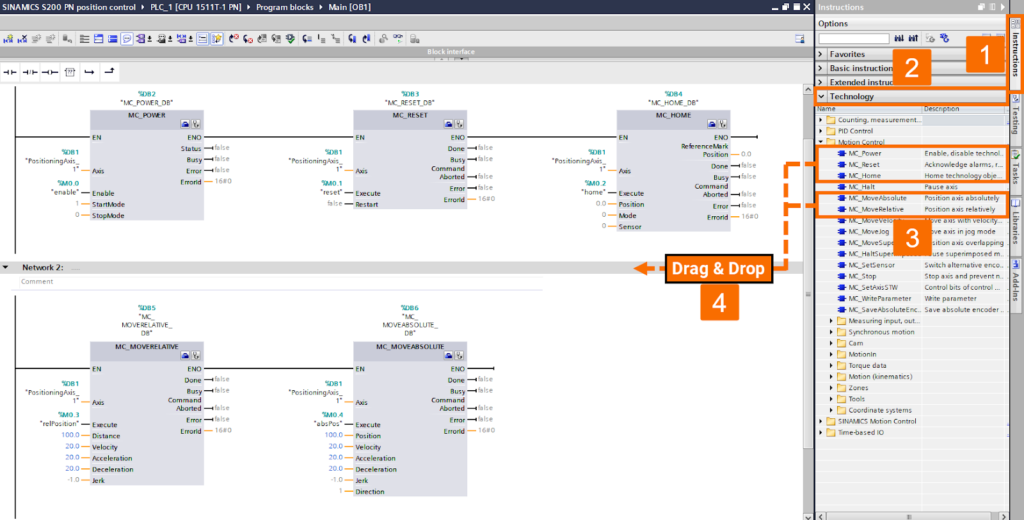Open MC_POWER block configuration icon
Screen dimensions: 1024x520
(185, 123)
